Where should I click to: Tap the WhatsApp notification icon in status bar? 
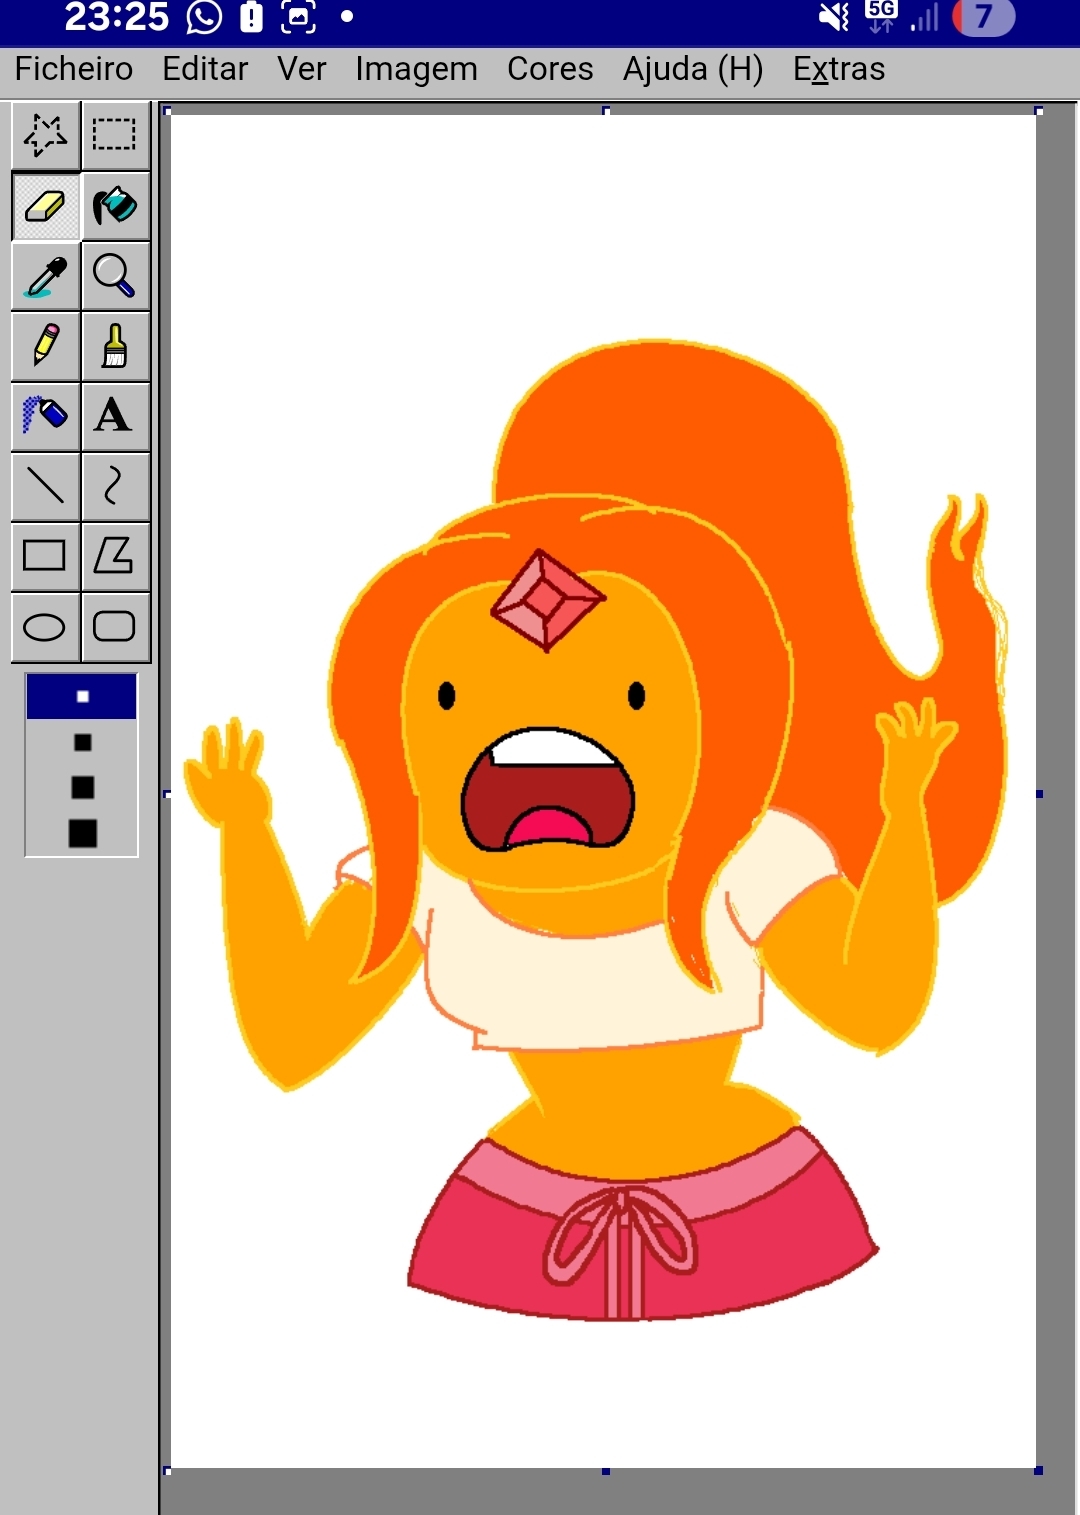tap(205, 17)
